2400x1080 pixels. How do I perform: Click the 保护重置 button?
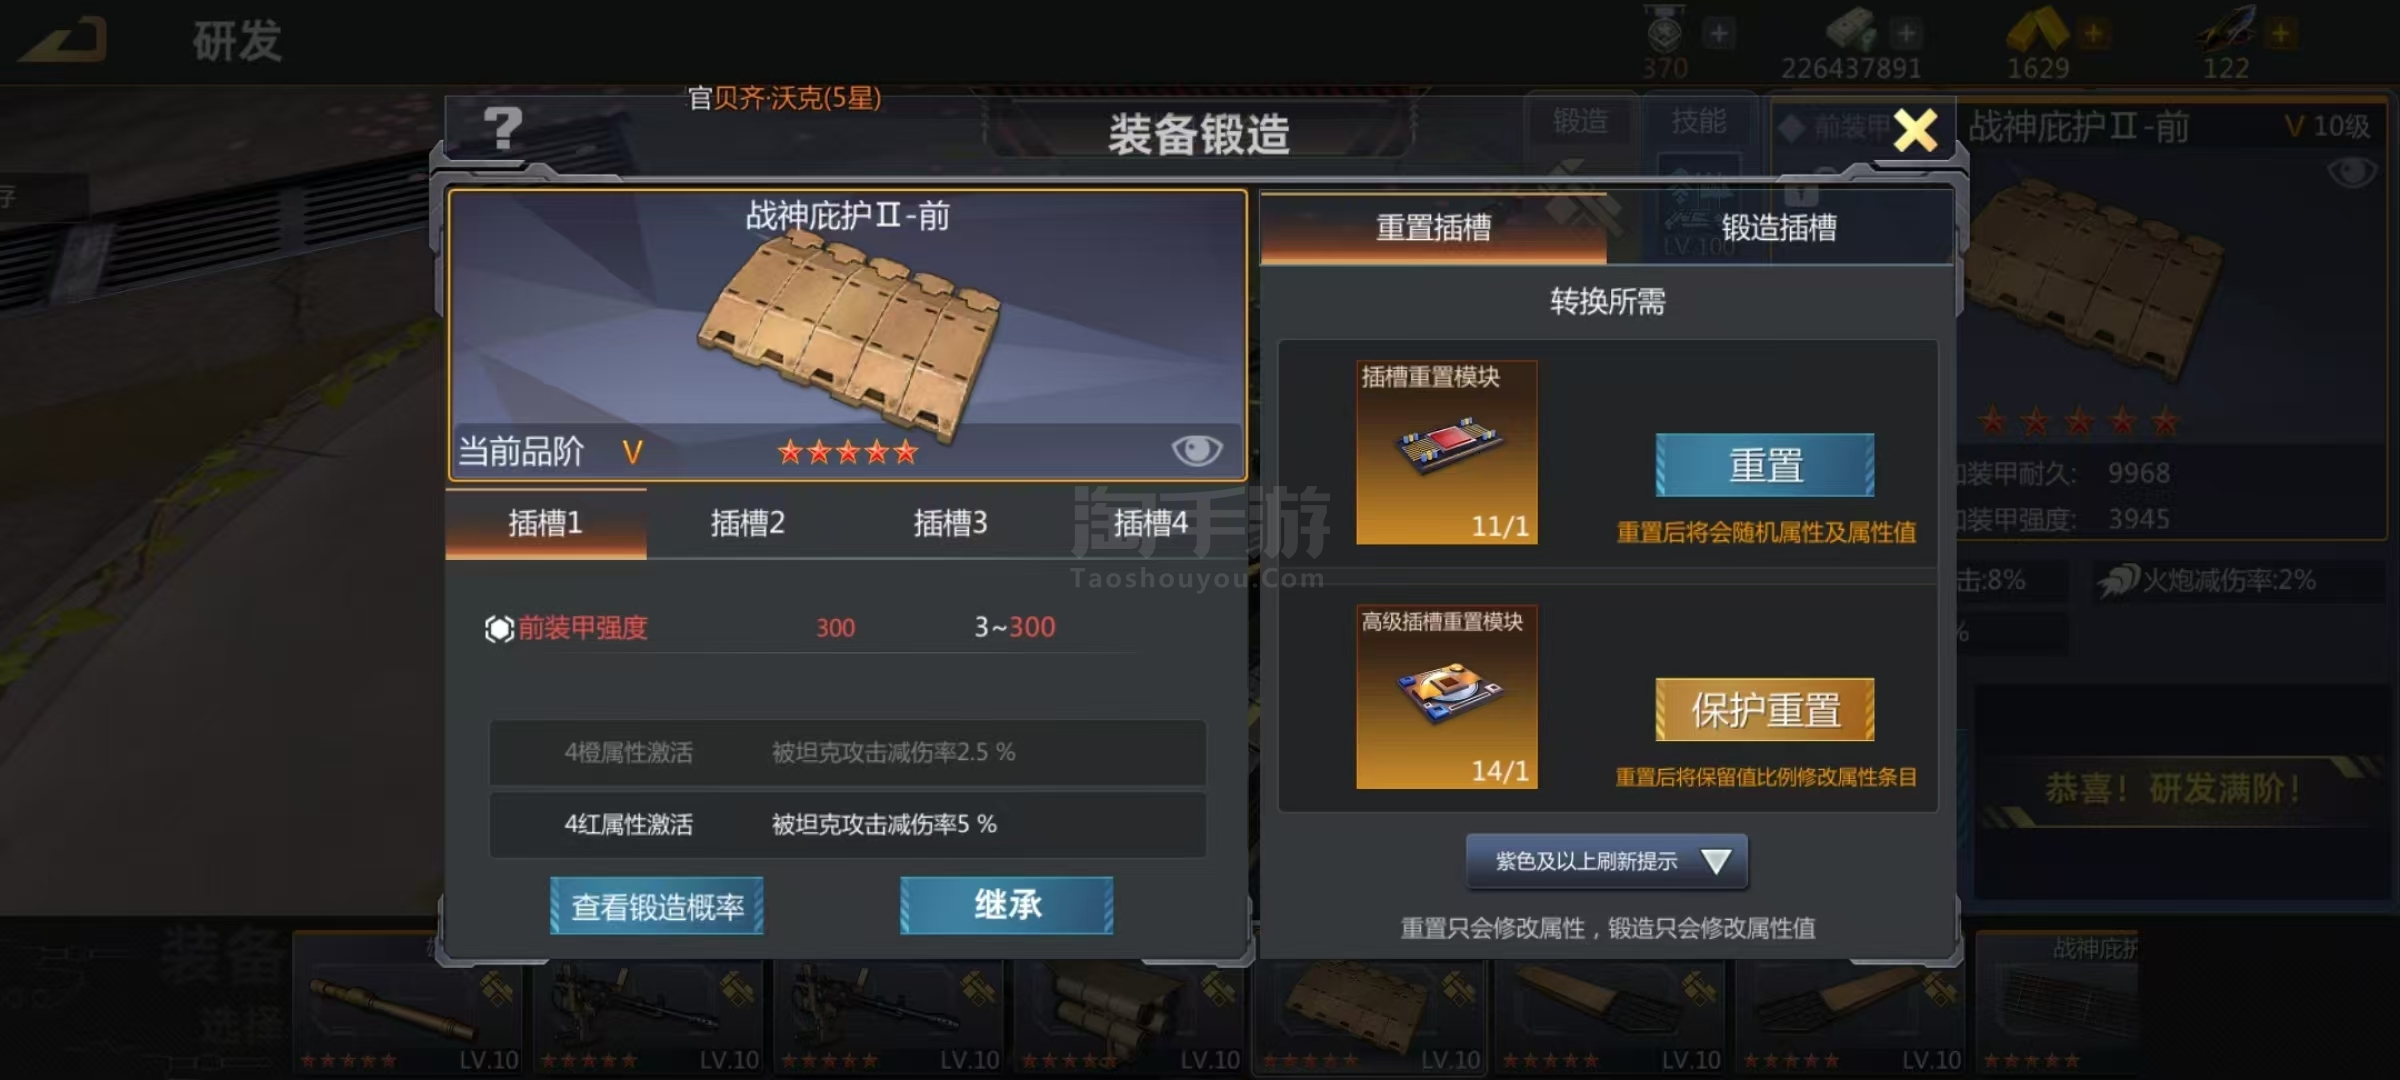(x=1765, y=710)
